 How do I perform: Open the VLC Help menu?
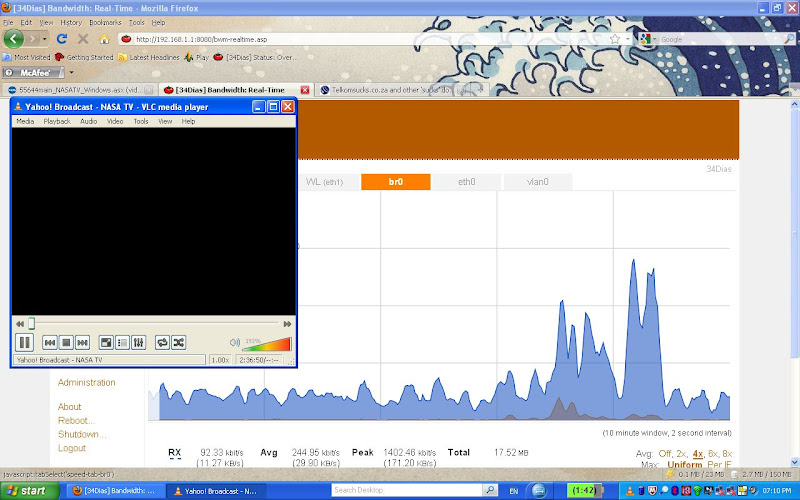click(x=188, y=121)
